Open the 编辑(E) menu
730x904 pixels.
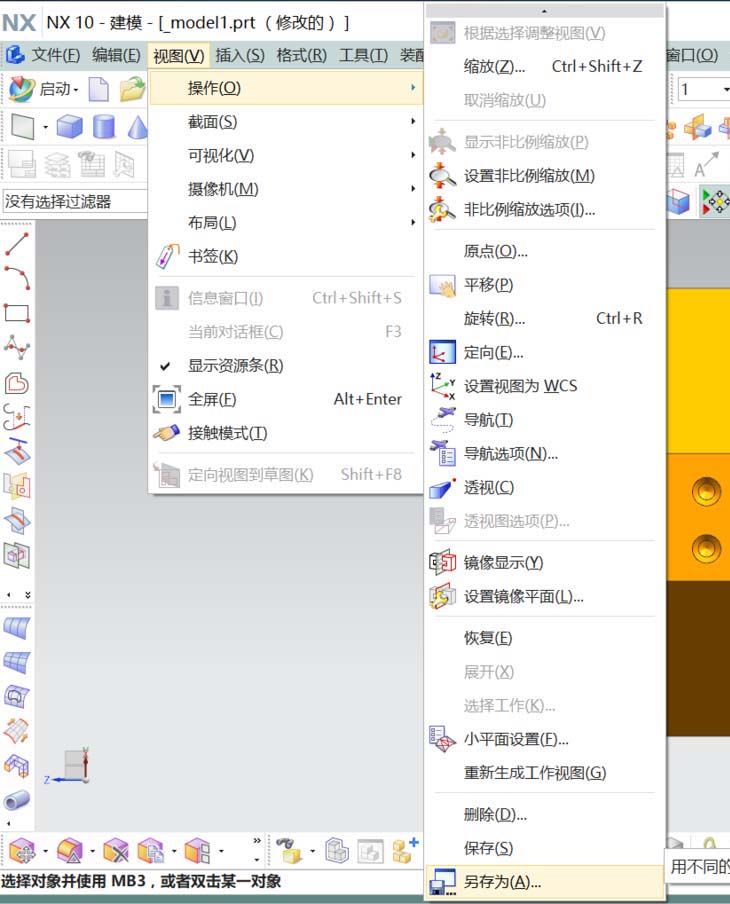point(116,55)
